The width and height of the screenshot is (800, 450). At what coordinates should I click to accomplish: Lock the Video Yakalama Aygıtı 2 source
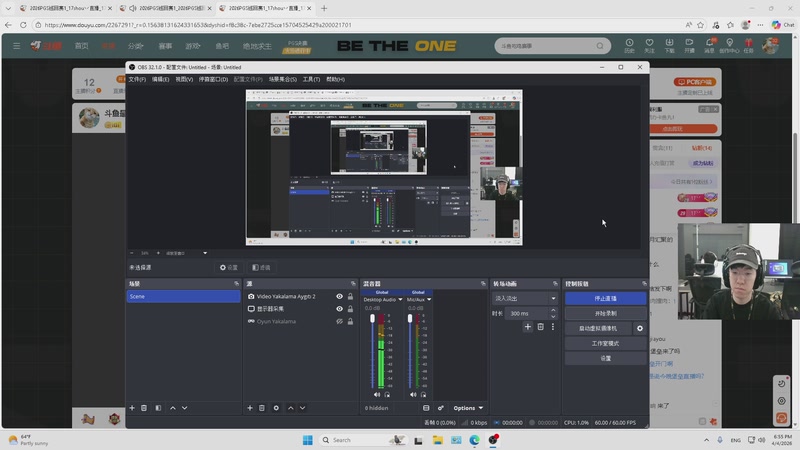pyautogui.click(x=351, y=296)
